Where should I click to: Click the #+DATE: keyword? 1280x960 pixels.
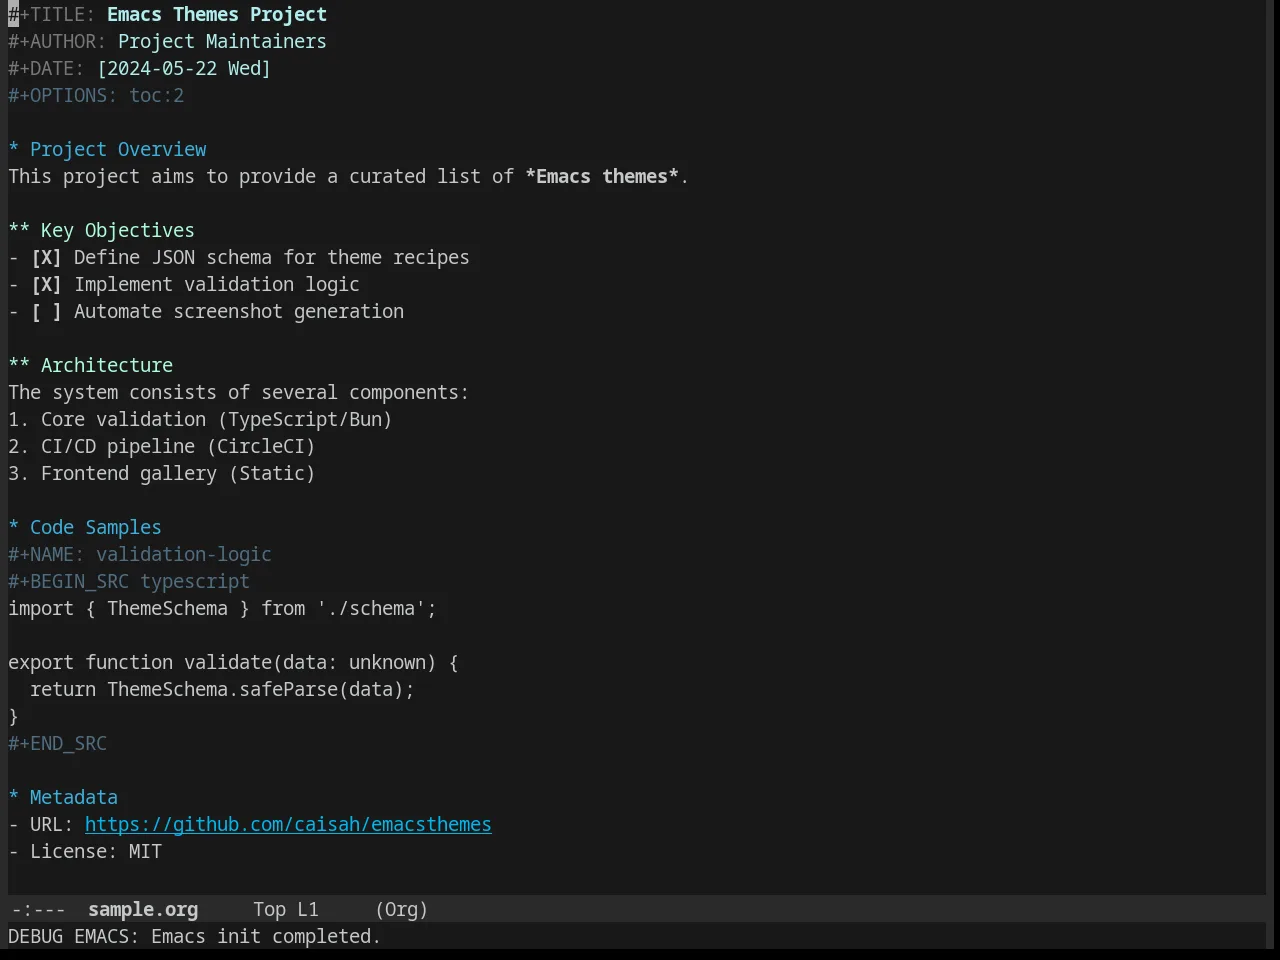click(x=47, y=68)
